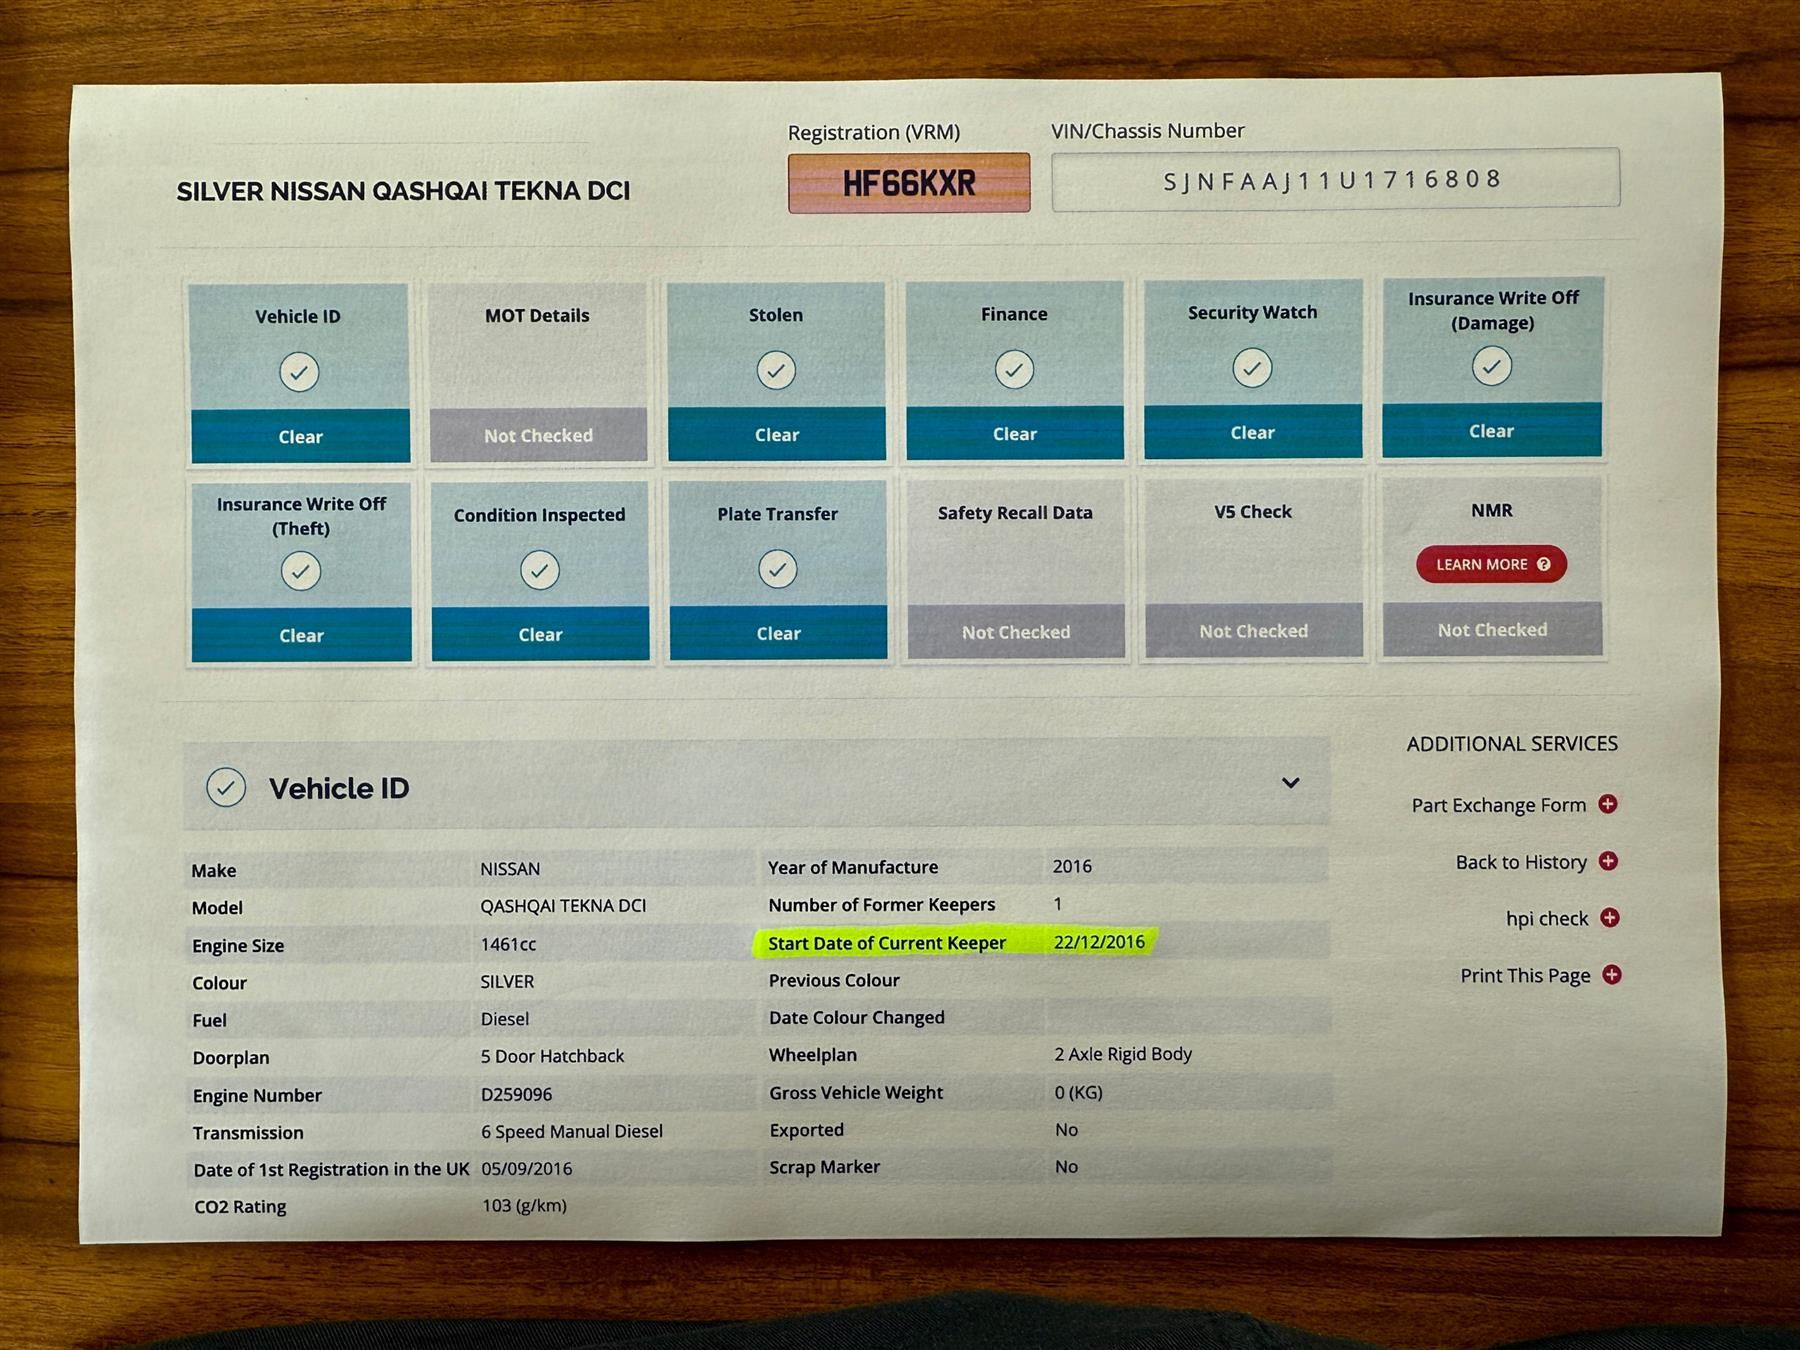Click the Gross Vehicle Weight value 0 (KG)
Image resolution: width=1800 pixels, height=1350 pixels.
click(x=1078, y=1092)
